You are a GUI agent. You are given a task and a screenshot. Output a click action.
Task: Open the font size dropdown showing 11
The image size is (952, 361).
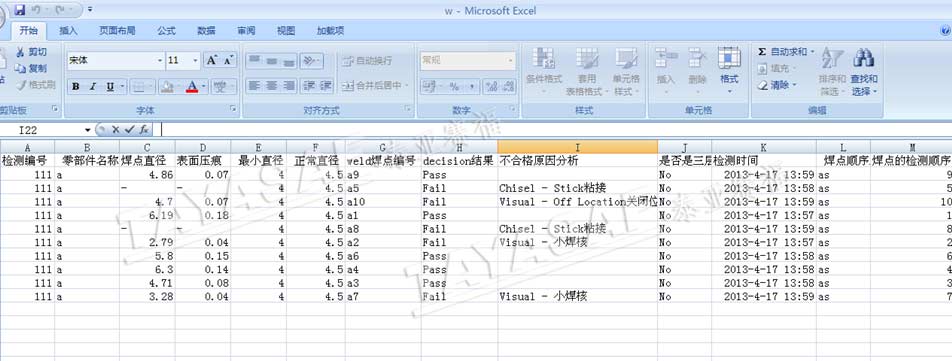(196, 61)
